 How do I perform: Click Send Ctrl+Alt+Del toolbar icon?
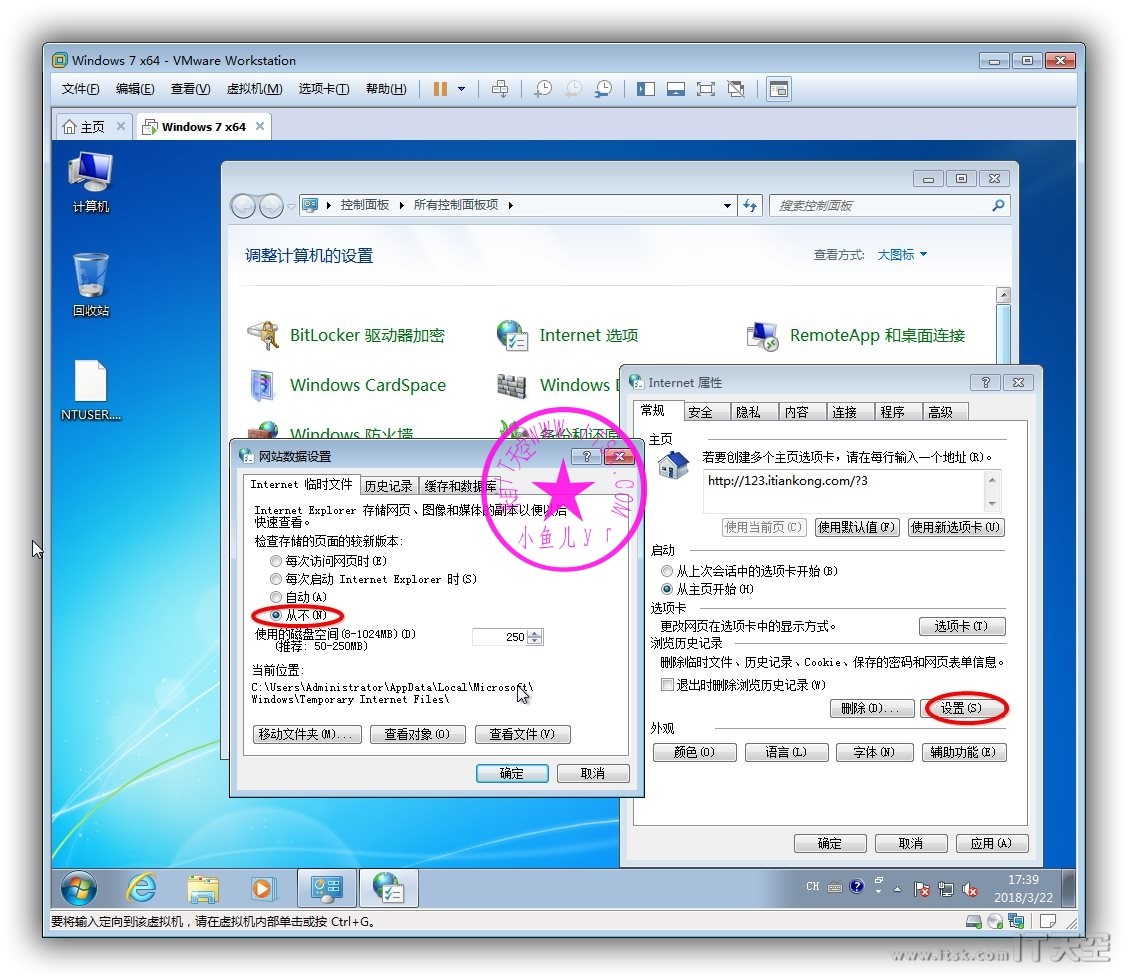500,89
